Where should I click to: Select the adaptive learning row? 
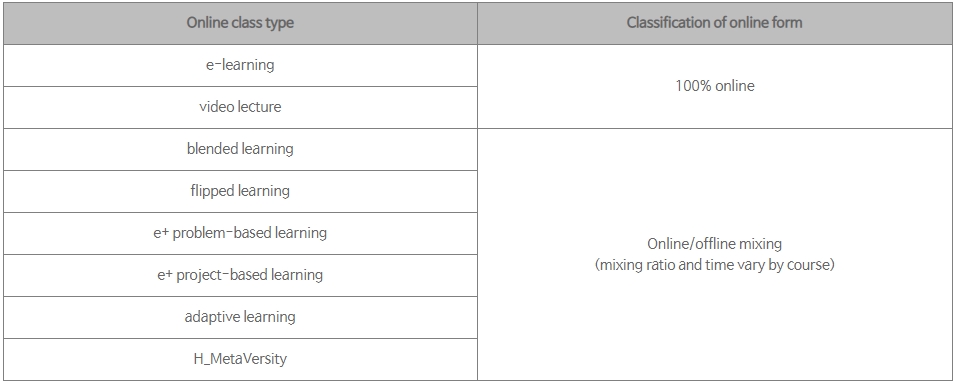240,318
